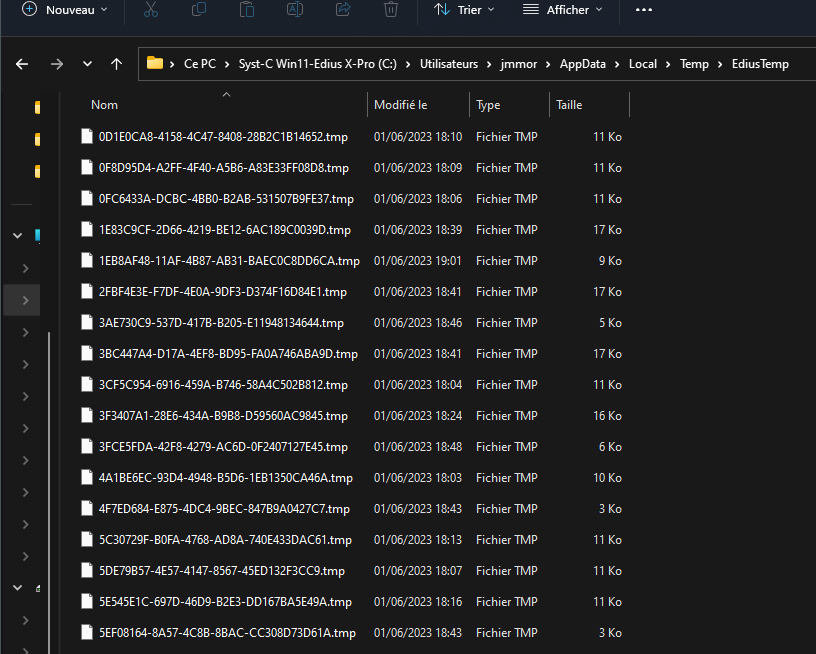816x654 pixels.
Task: Click the Paste clipboard icon
Action: point(247,9)
